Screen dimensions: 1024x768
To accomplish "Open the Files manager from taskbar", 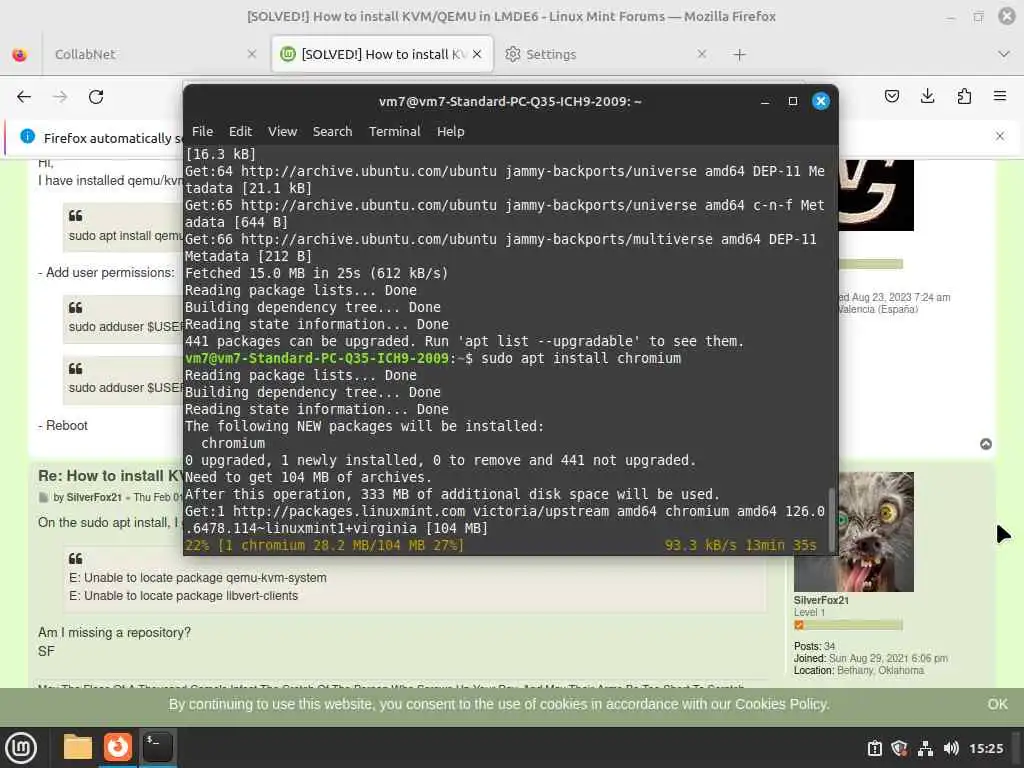I will point(78,747).
